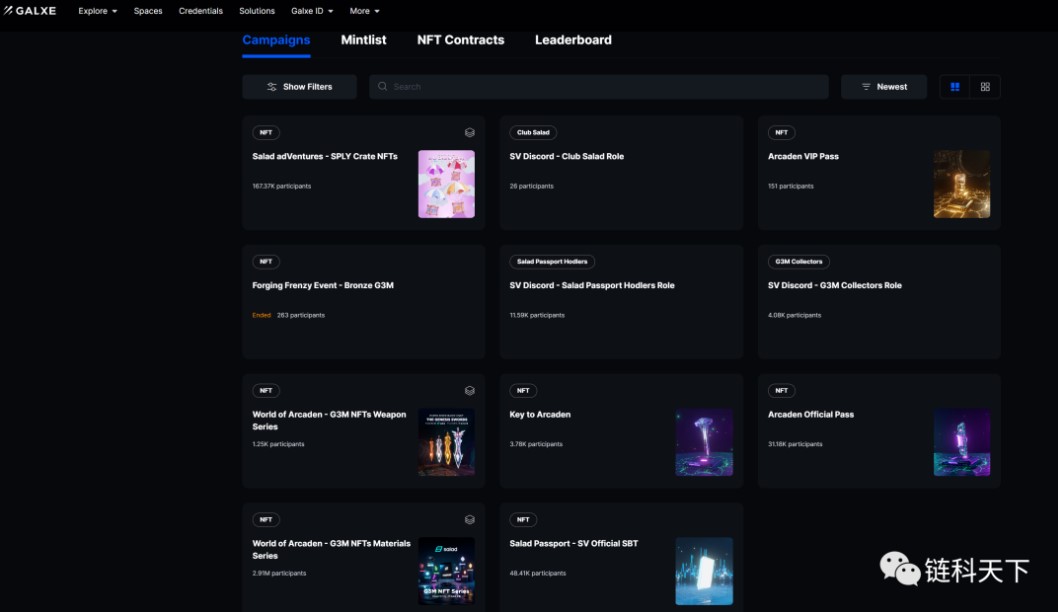Viewport: 1058px width, 612px height.
Task: Click the 4.08K participants text
Action: pyautogui.click(x=794, y=315)
